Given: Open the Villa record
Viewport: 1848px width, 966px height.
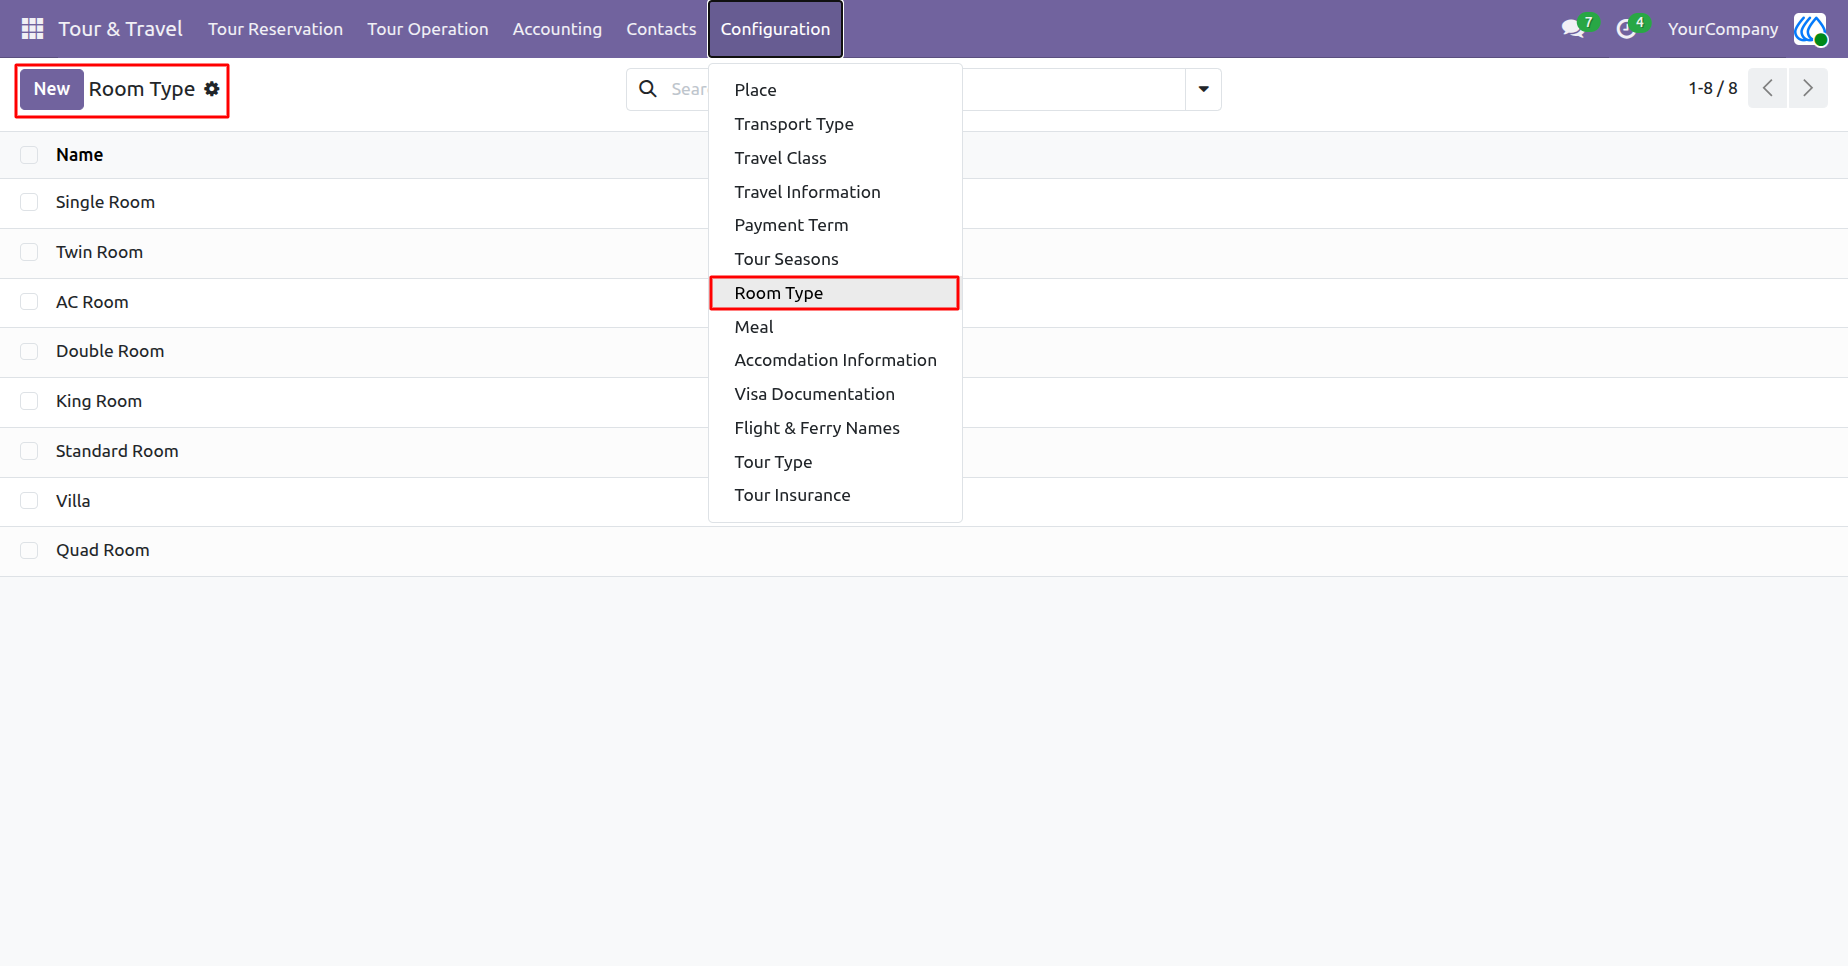Looking at the screenshot, I should pos(73,501).
